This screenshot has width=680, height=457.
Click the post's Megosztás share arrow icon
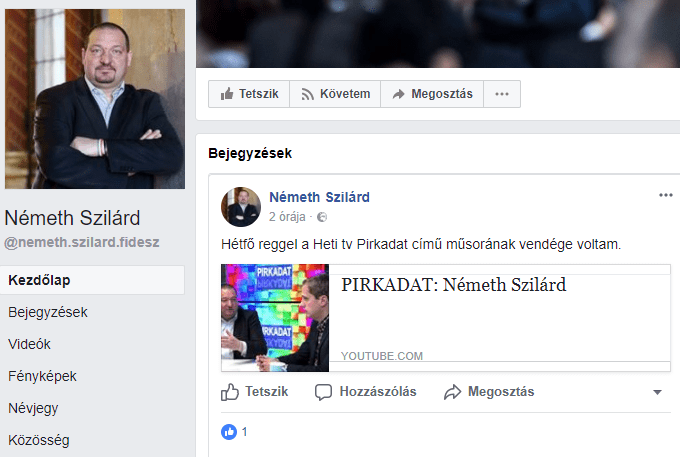(x=452, y=392)
